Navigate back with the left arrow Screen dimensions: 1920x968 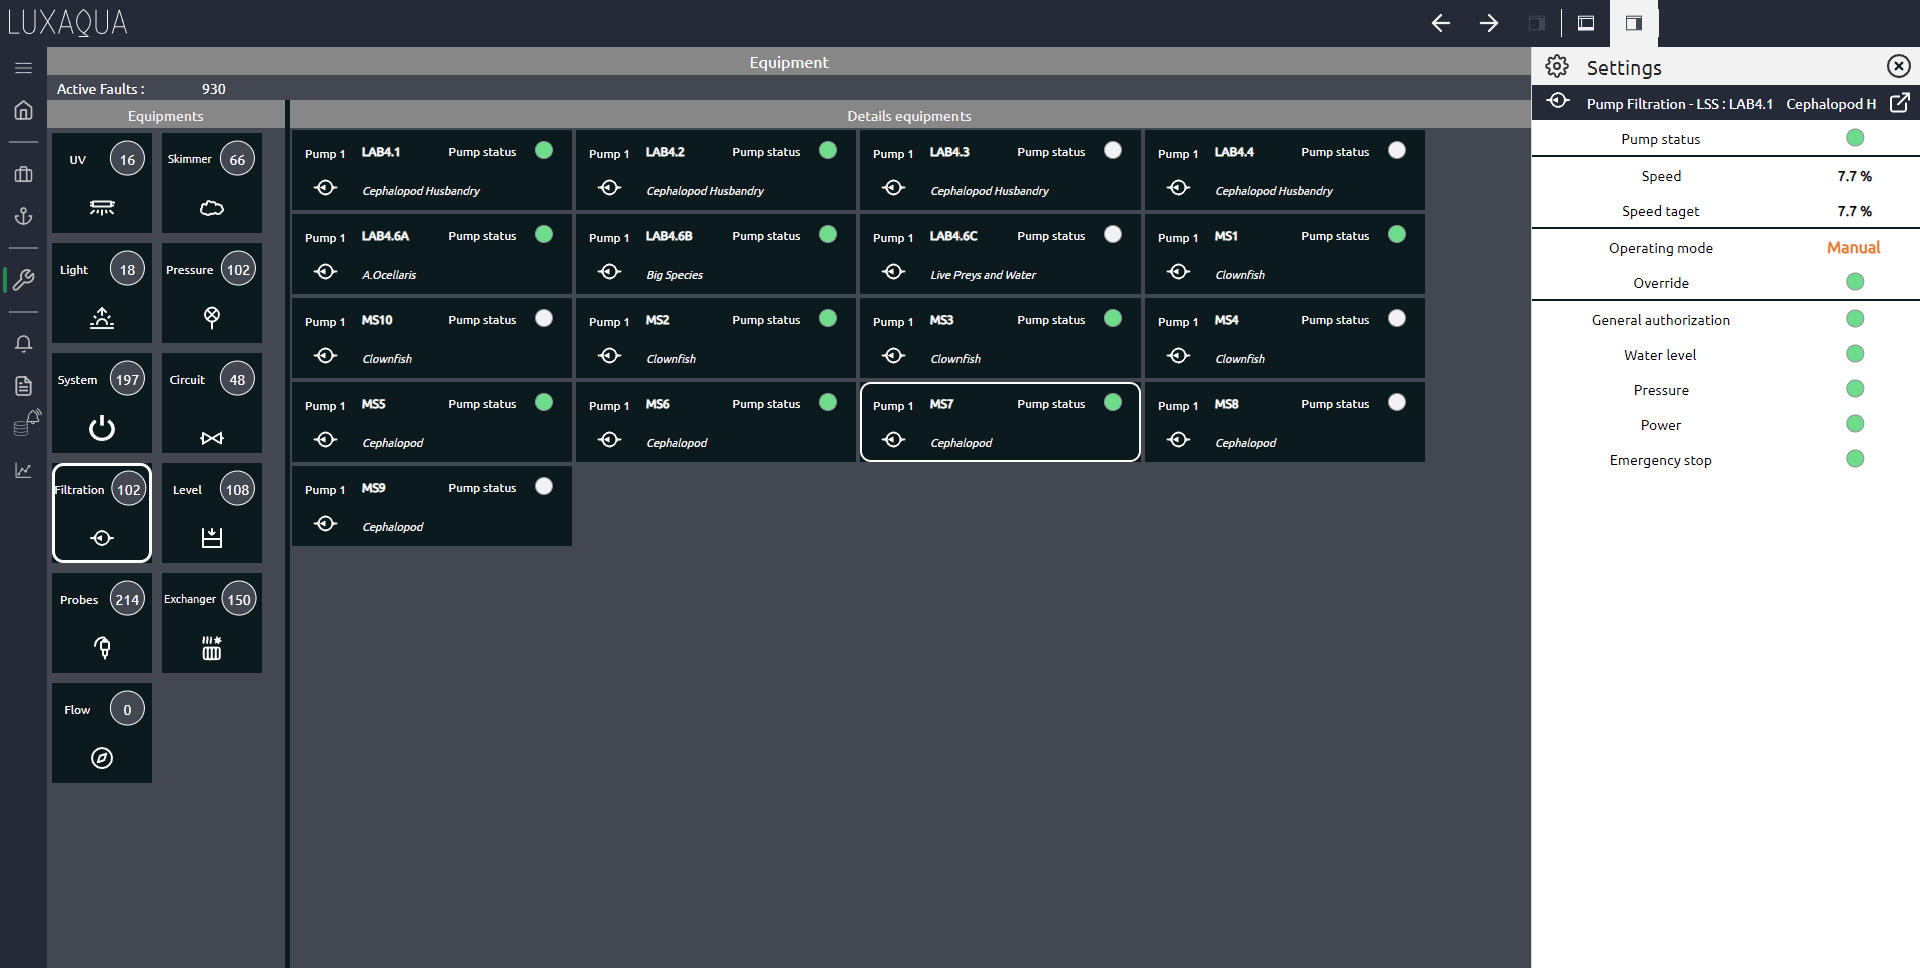tap(1441, 22)
